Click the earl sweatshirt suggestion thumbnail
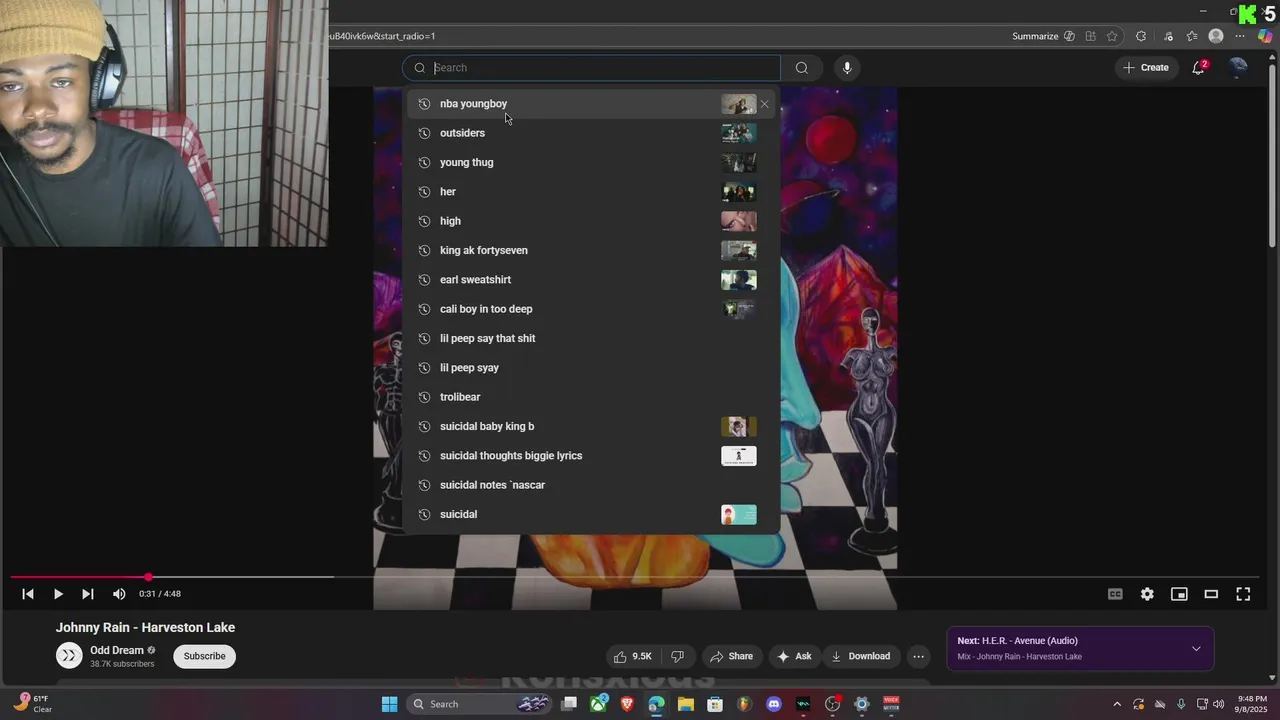 (739, 280)
